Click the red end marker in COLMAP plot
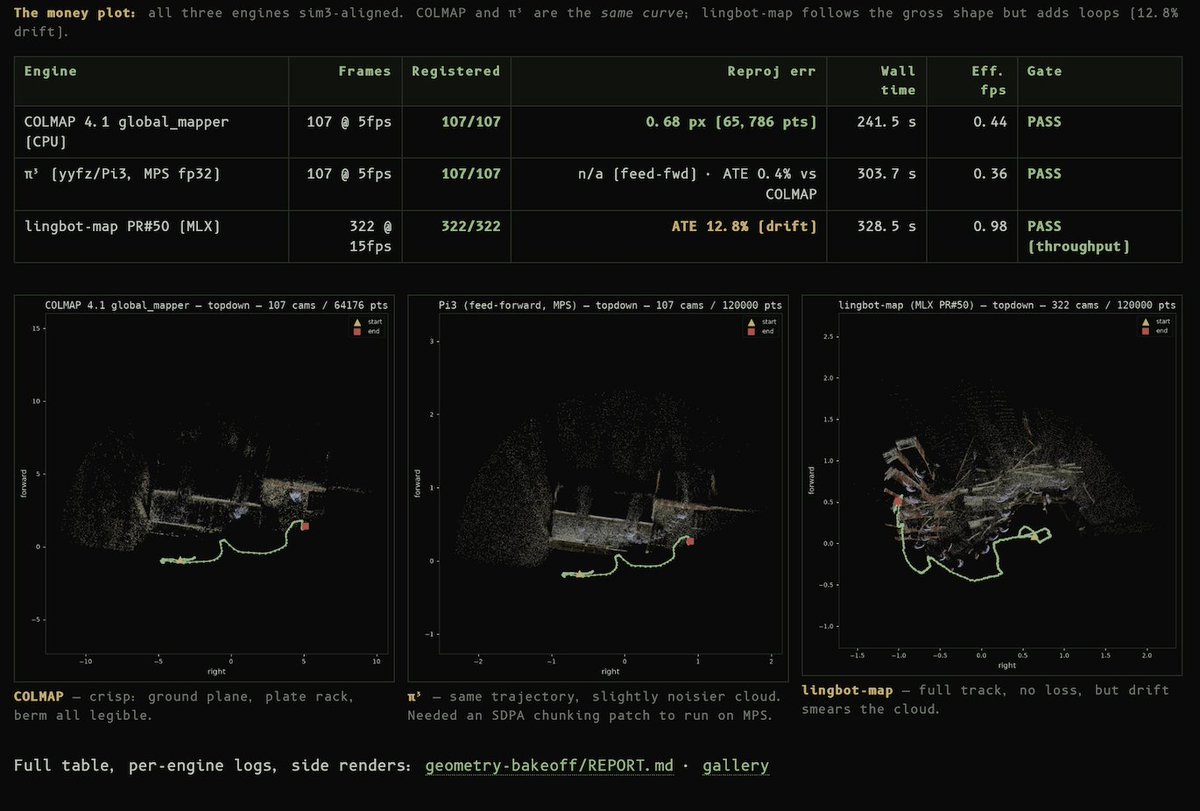 pos(305,526)
